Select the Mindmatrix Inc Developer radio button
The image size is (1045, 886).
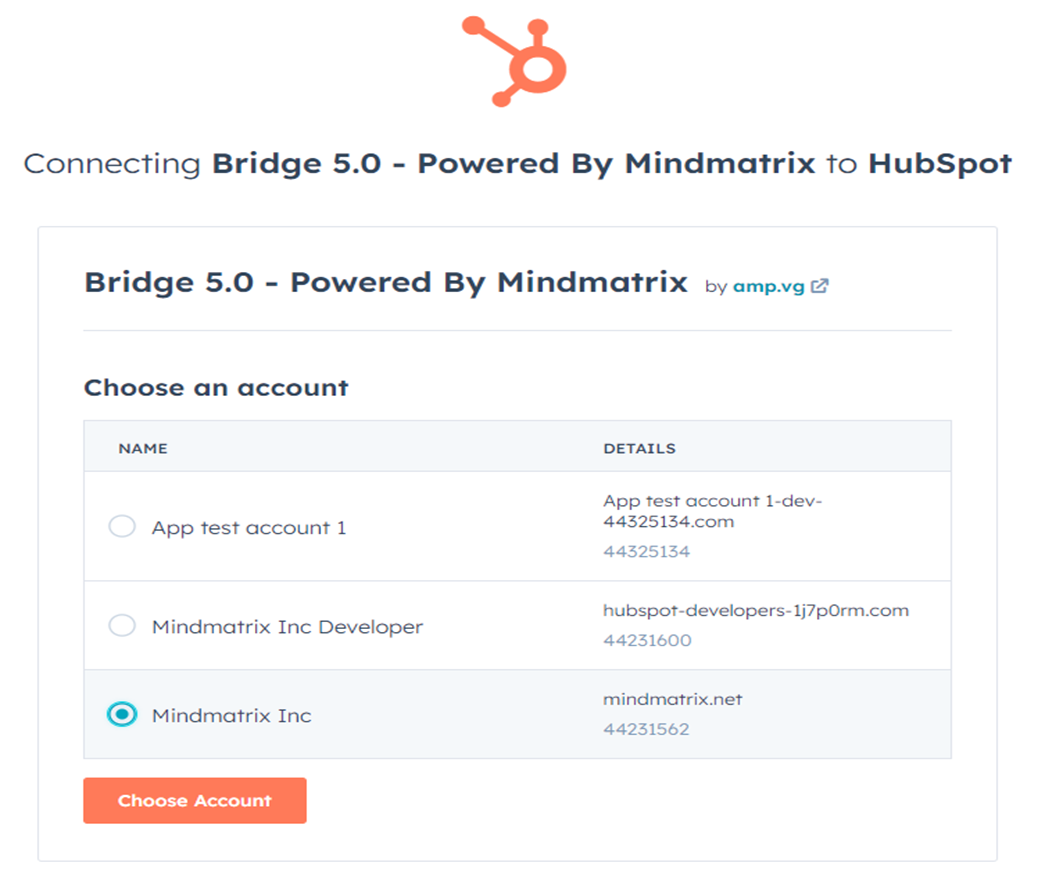click(122, 626)
